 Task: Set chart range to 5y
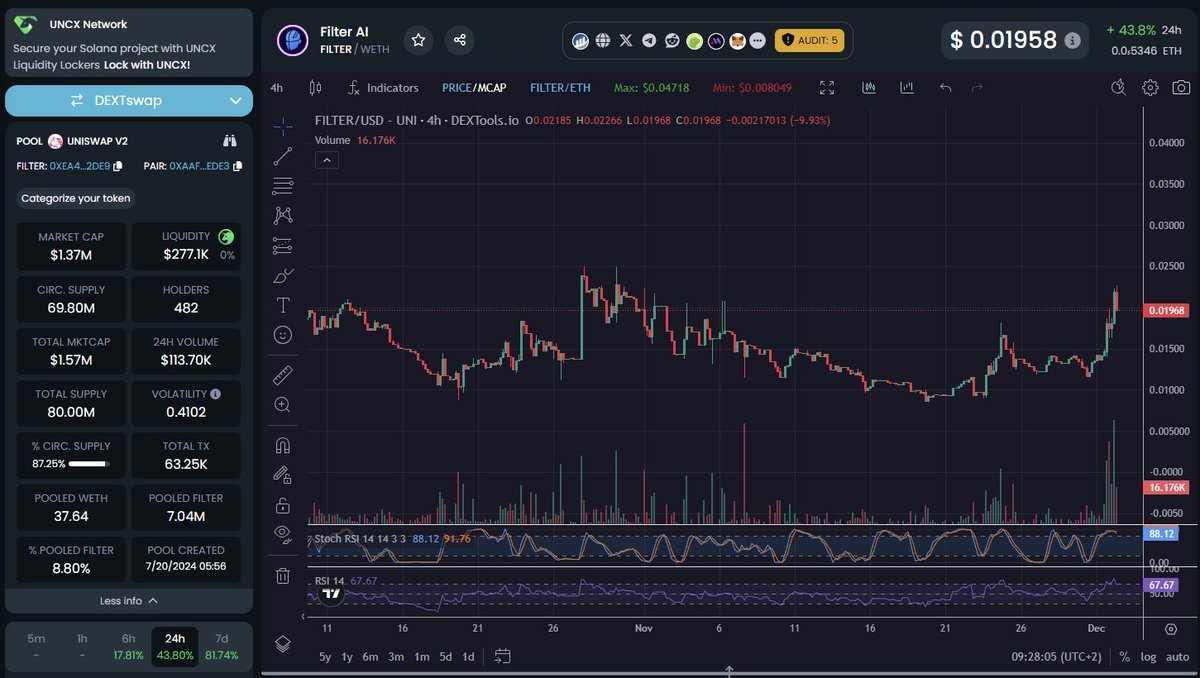click(x=325, y=657)
